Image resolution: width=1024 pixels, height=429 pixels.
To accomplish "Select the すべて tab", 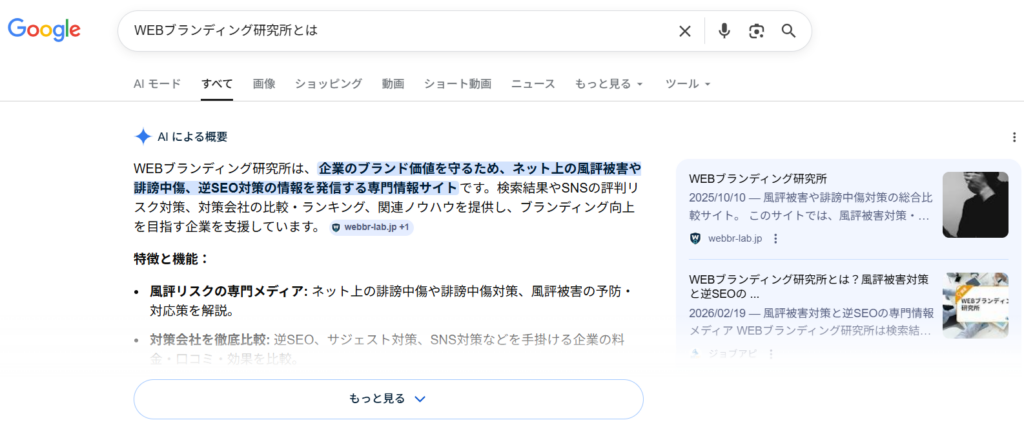I will coord(217,84).
